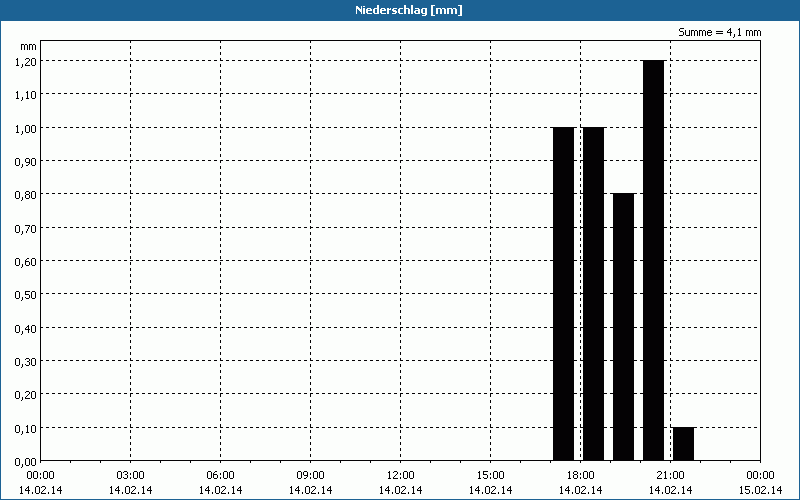
Task: Click the 06:00 time axis label
Action: click(220, 476)
